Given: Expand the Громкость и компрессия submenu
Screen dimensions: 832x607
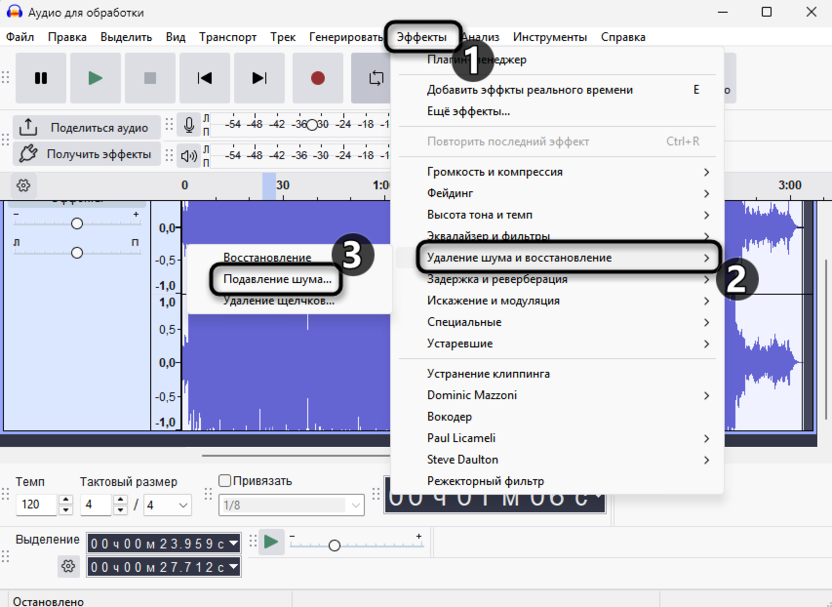Looking at the screenshot, I should coord(566,172).
